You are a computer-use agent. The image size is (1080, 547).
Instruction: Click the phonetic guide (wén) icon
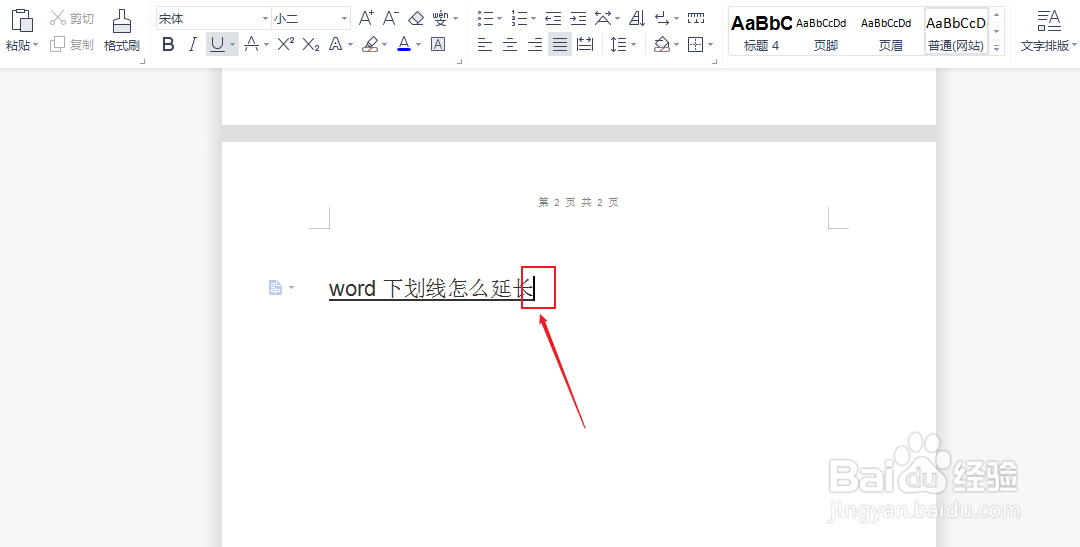(x=439, y=18)
